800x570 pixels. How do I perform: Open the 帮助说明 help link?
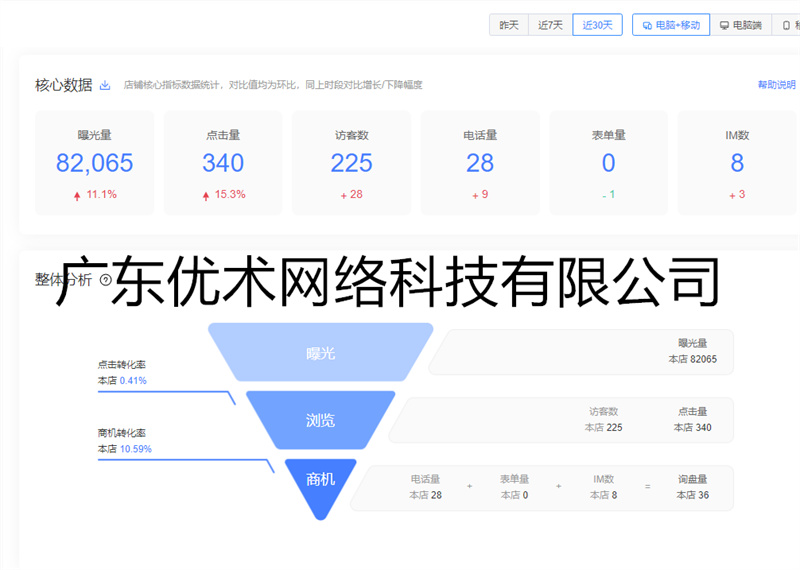pos(777,85)
